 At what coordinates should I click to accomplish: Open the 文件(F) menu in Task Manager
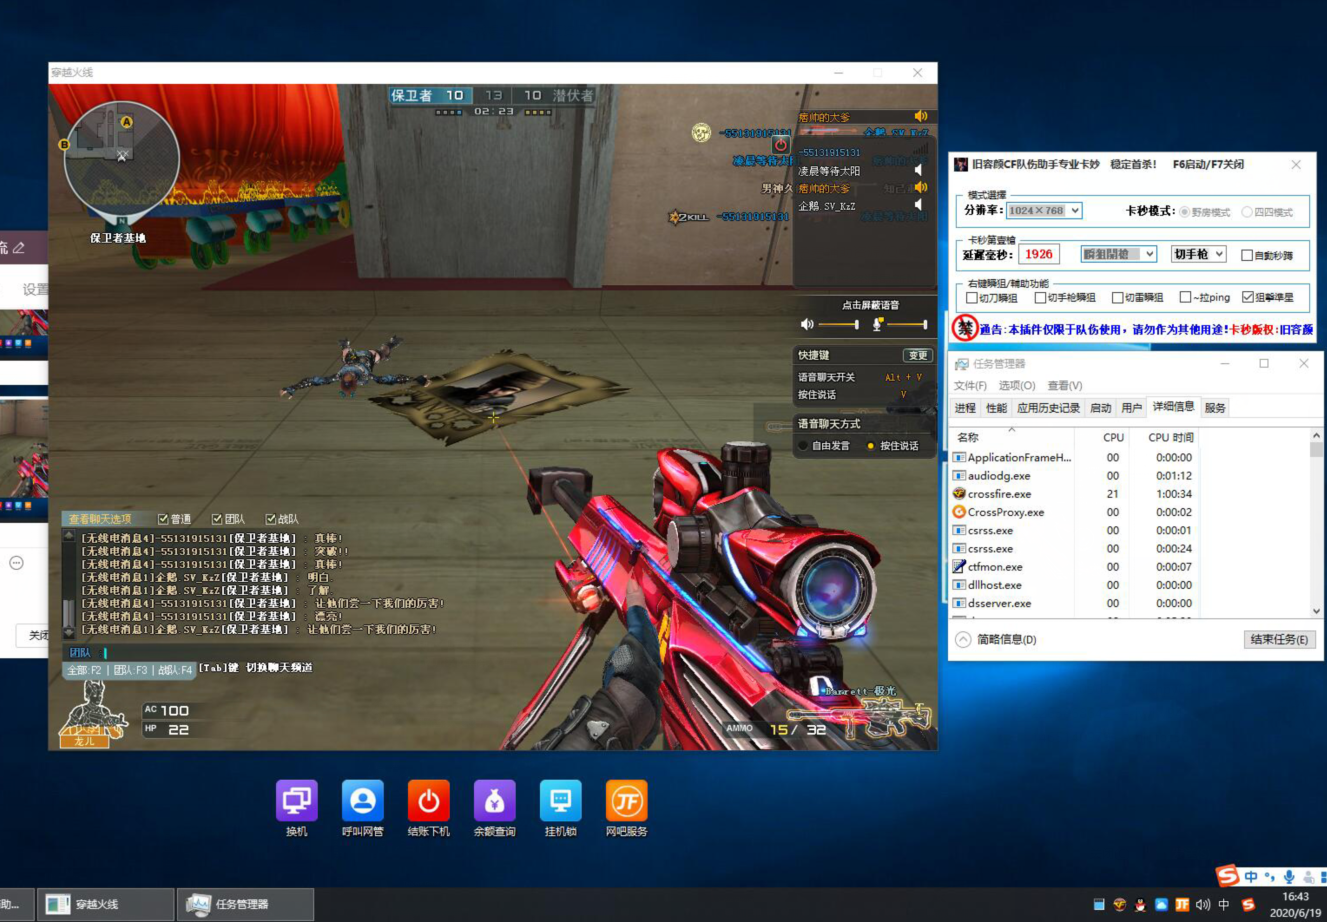tap(970, 385)
